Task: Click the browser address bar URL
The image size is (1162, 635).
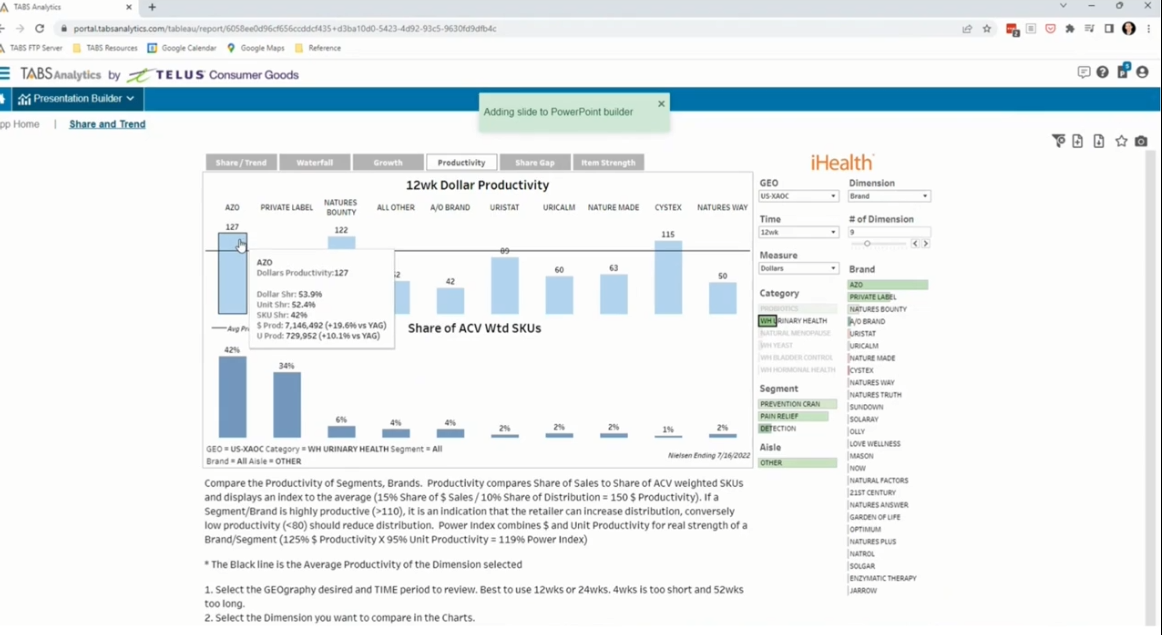Action: coord(285,29)
